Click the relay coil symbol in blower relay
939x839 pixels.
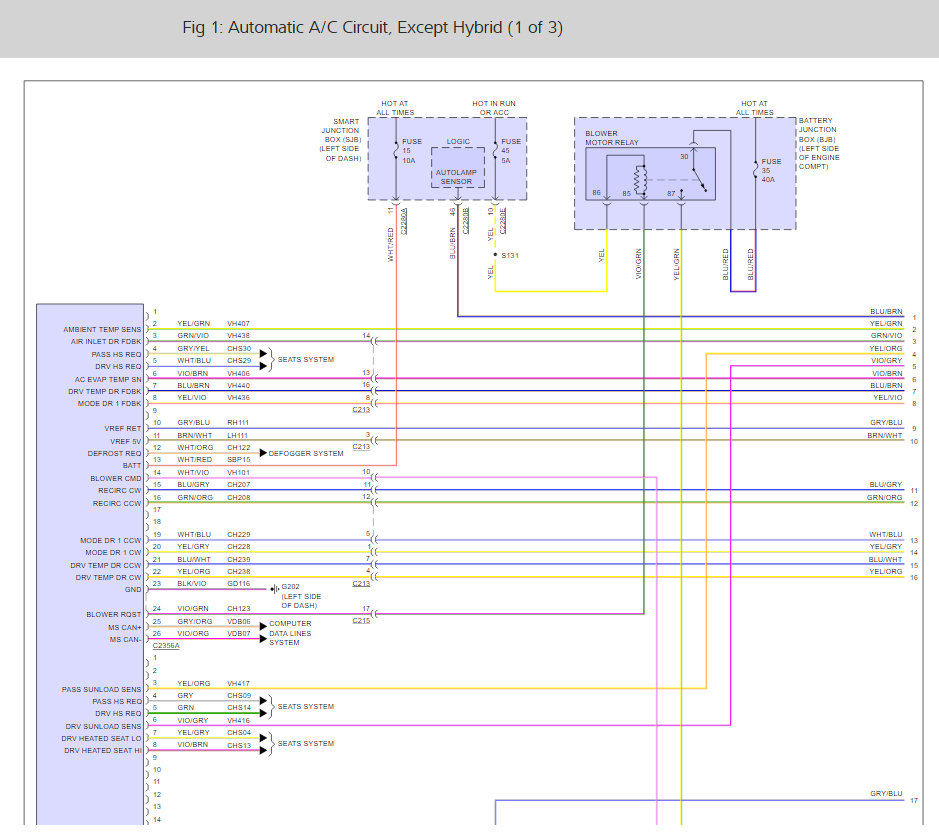point(641,180)
